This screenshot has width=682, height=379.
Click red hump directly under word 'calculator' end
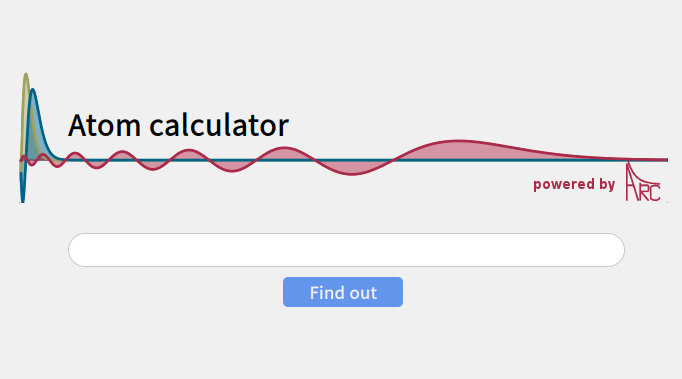tap(282, 154)
